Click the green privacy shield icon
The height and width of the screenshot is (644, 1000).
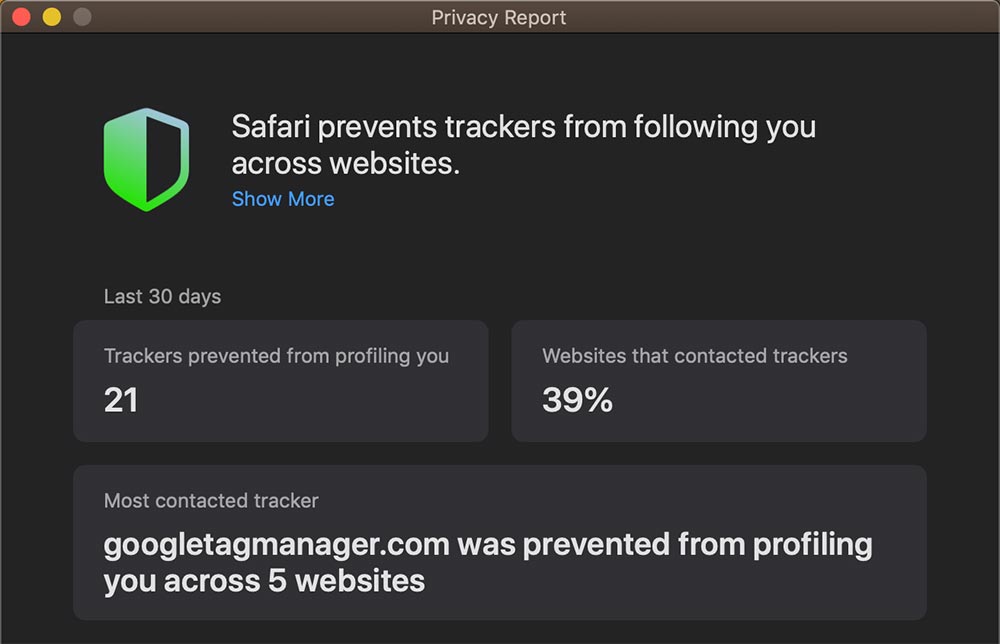(146, 159)
